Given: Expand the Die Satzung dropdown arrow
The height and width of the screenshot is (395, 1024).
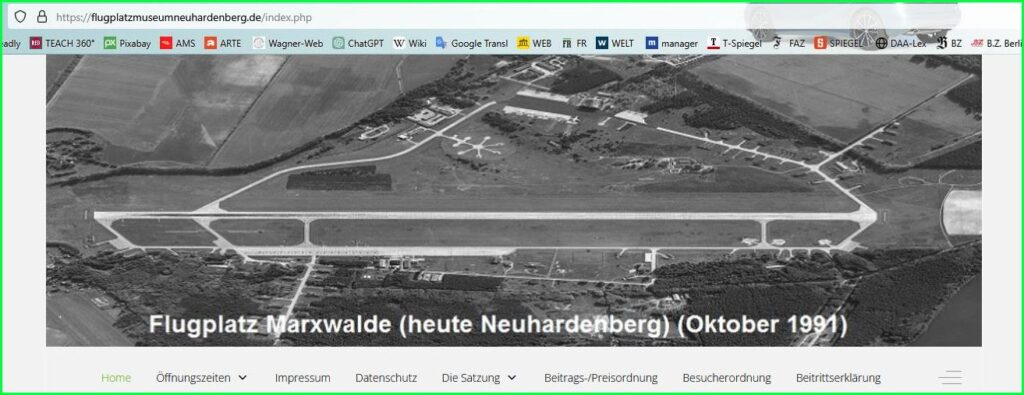Looking at the screenshot, I should point(512,377).
